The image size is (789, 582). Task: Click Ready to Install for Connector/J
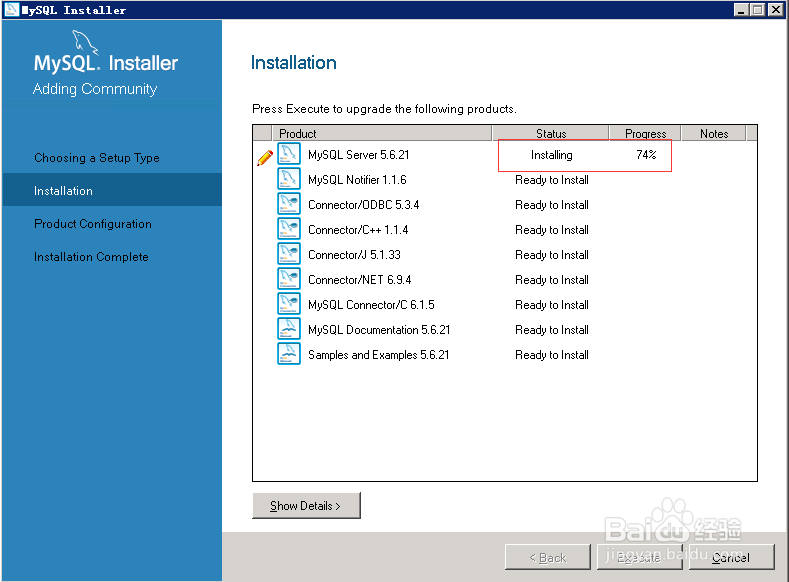pos(551,255)
